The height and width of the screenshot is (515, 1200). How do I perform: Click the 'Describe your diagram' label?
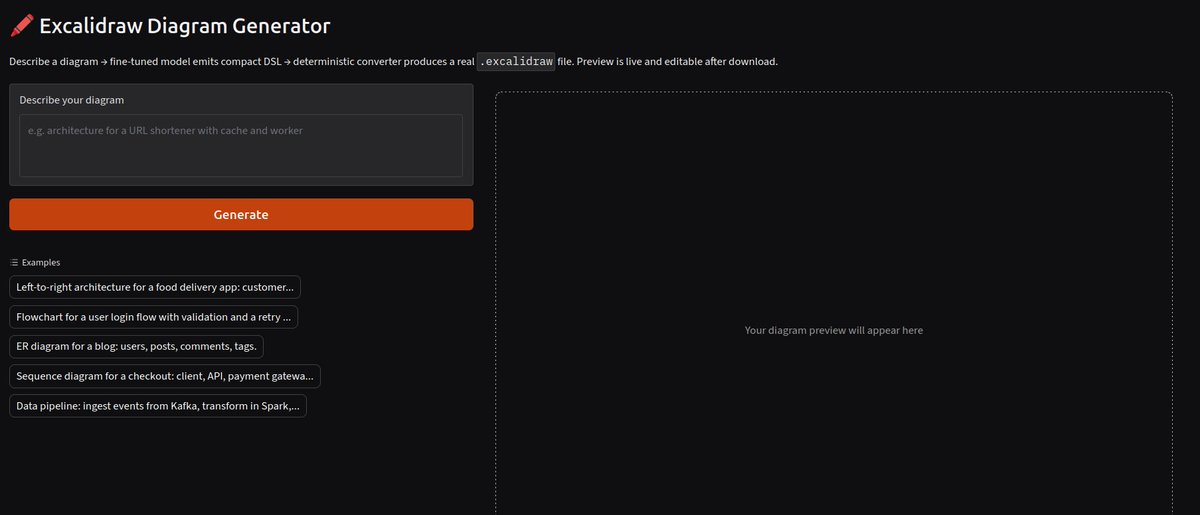tap(72, 100)
